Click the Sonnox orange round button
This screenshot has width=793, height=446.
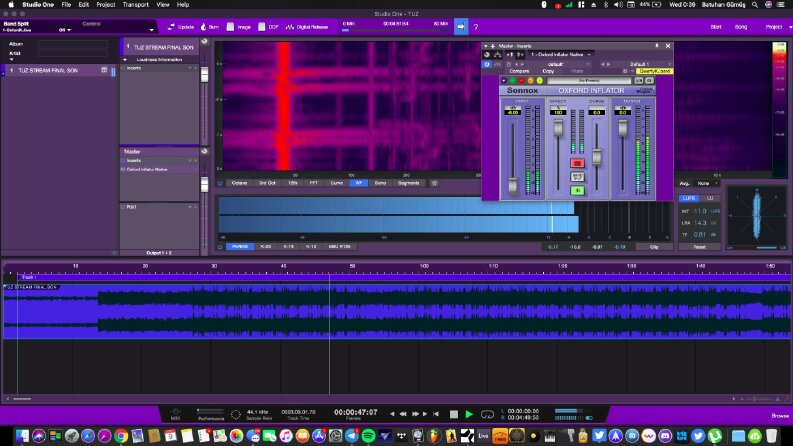[531, 80]
